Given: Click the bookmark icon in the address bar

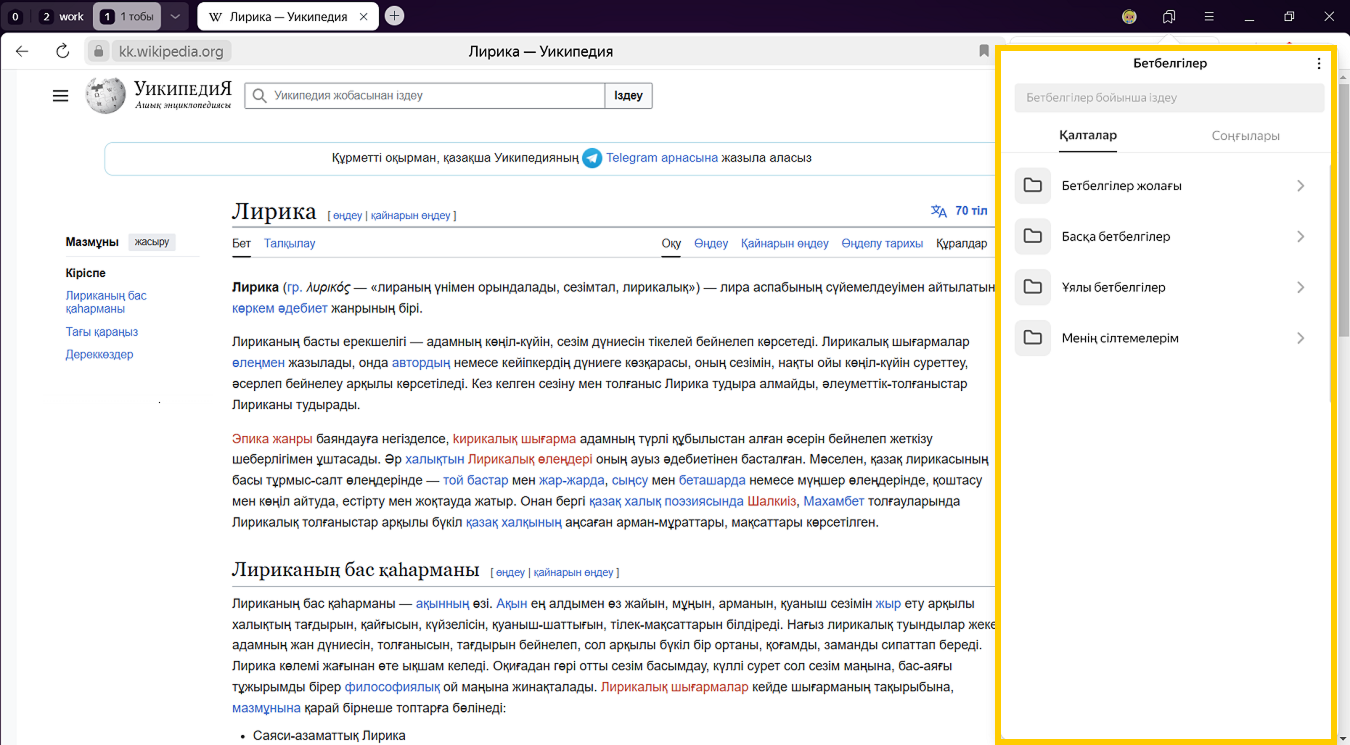Looking at the screenshot, I should tap(984, 51).
